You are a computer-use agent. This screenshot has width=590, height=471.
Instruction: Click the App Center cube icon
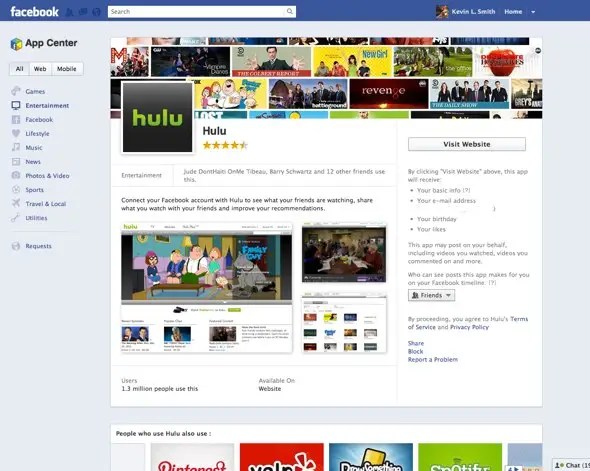[x=16, y=44]
